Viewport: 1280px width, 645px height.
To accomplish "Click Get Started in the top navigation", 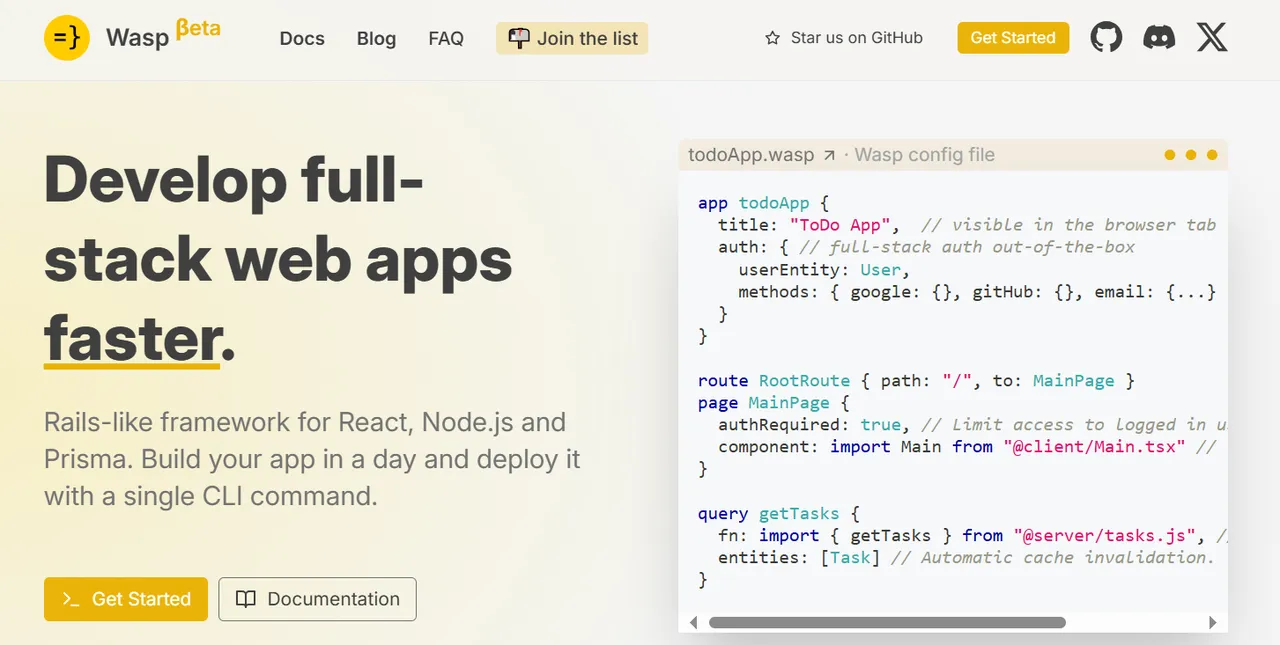I will pos(1013,38).
